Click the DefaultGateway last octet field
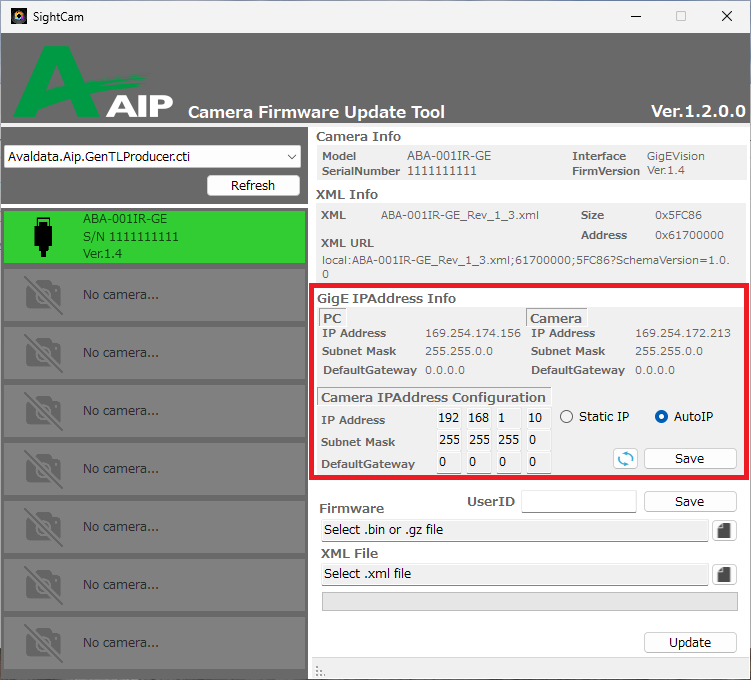This screenshot has width=751, height=680. click(x=538, y=462)
